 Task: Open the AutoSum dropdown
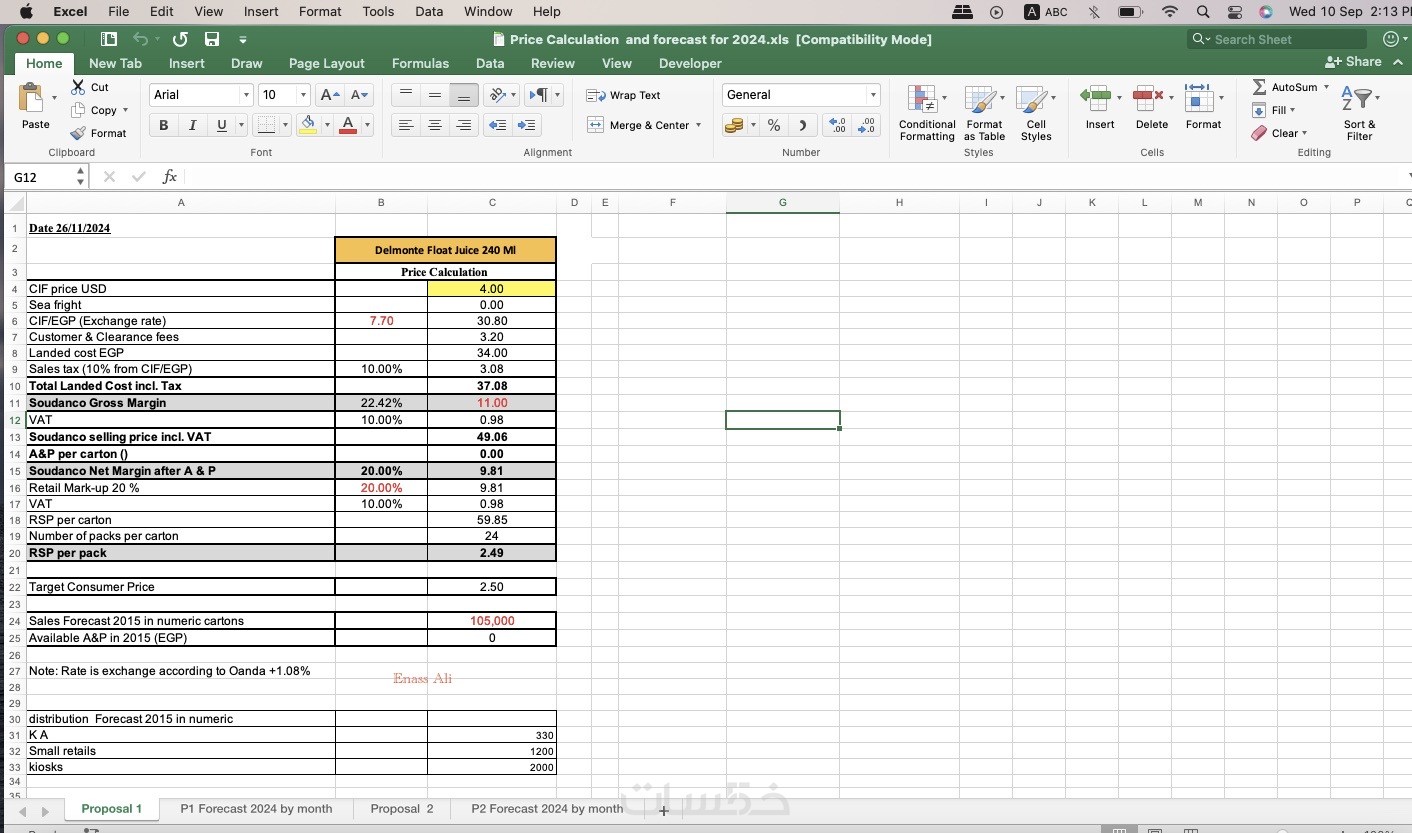tap(1326, 87)
